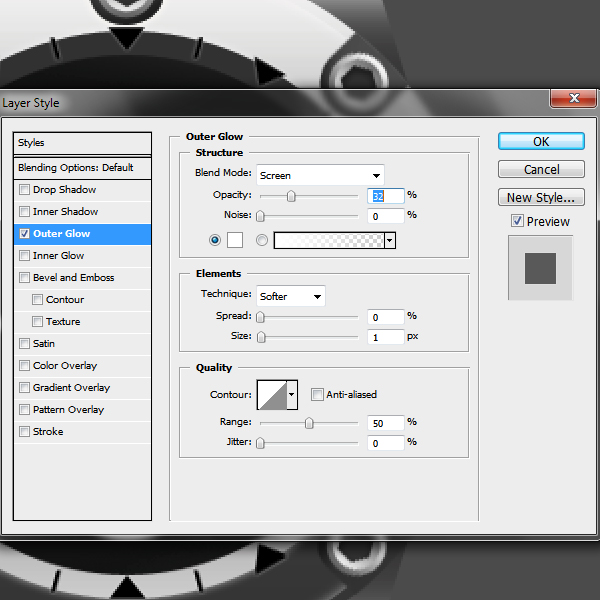Enable the Gradient Overlay checkbox
Viewport: 600px width, 600px height.
point(24,387)
